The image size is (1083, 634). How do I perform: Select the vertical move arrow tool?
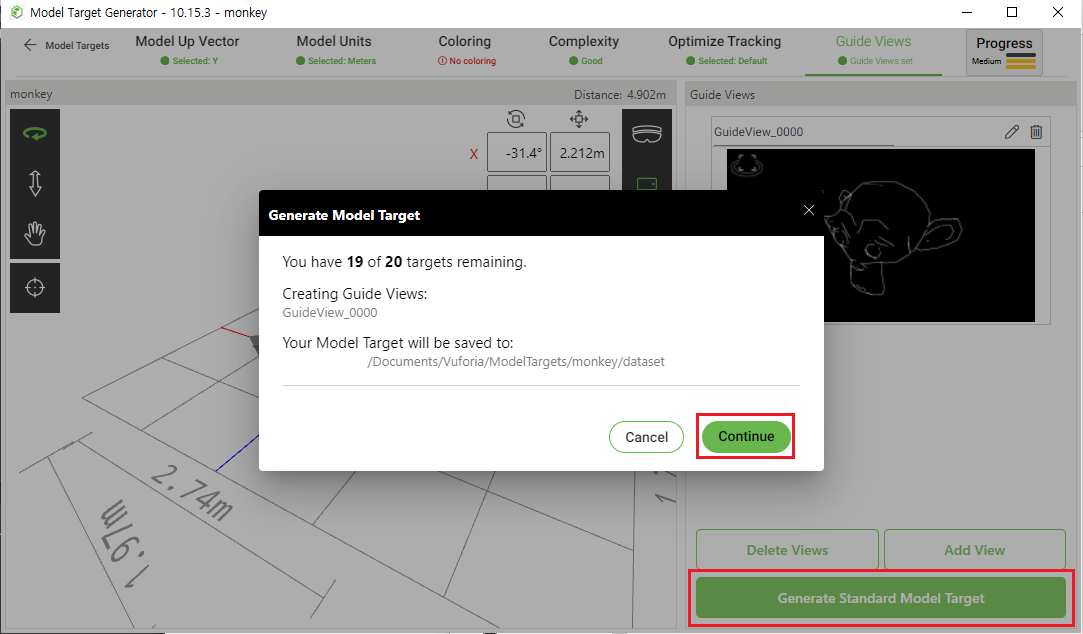tap(35, 184)
